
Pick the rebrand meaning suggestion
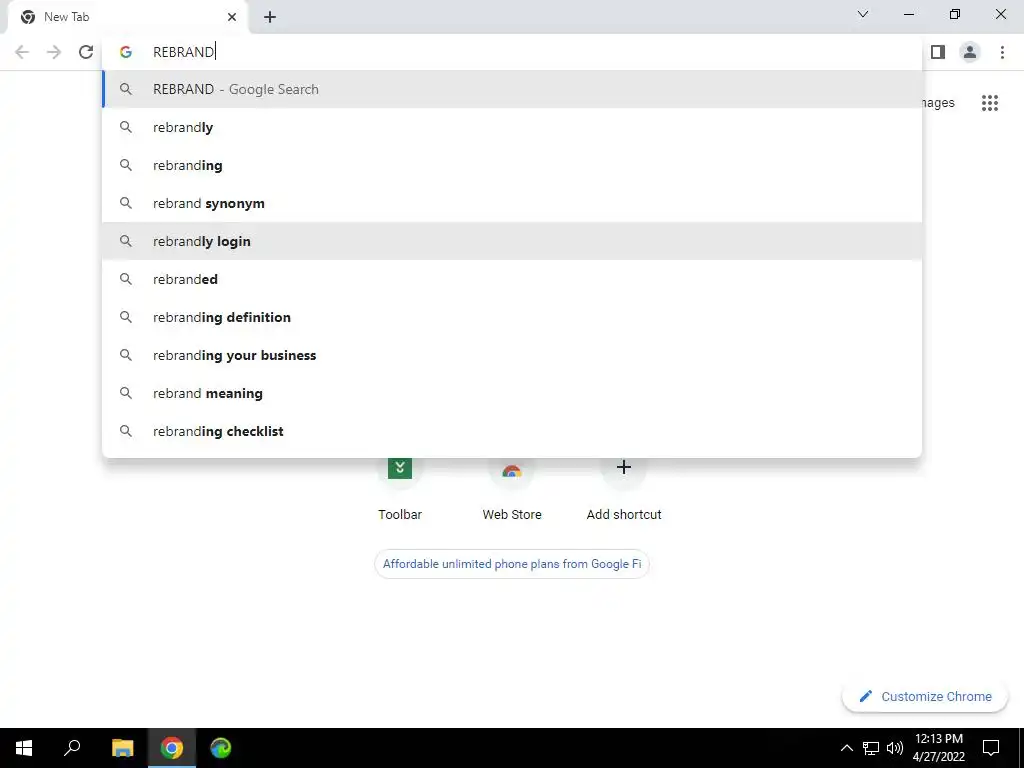click(x=512, y=392)
